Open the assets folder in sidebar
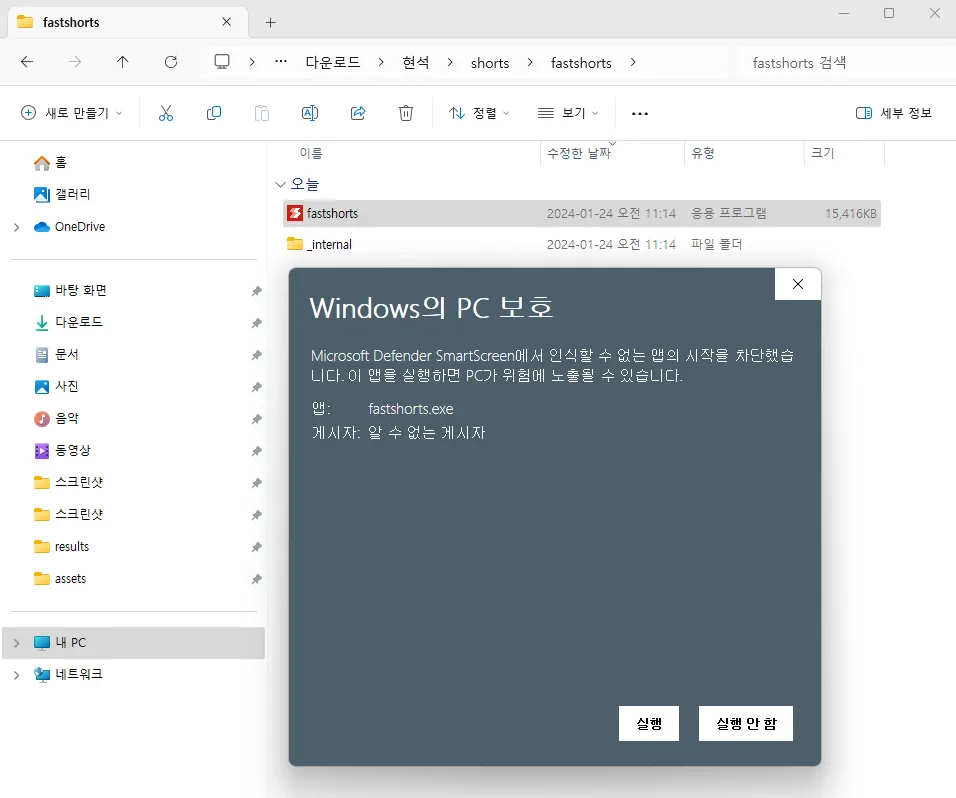This screenshot has height=798, width=956. pyautogui.click(x=60, y=579)
